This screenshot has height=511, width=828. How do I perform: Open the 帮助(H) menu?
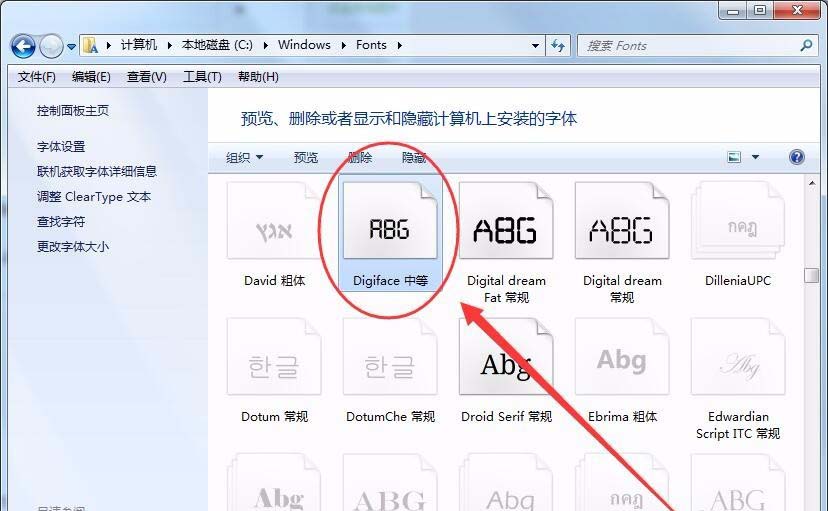pyautogui.click(x=258, y=77)
